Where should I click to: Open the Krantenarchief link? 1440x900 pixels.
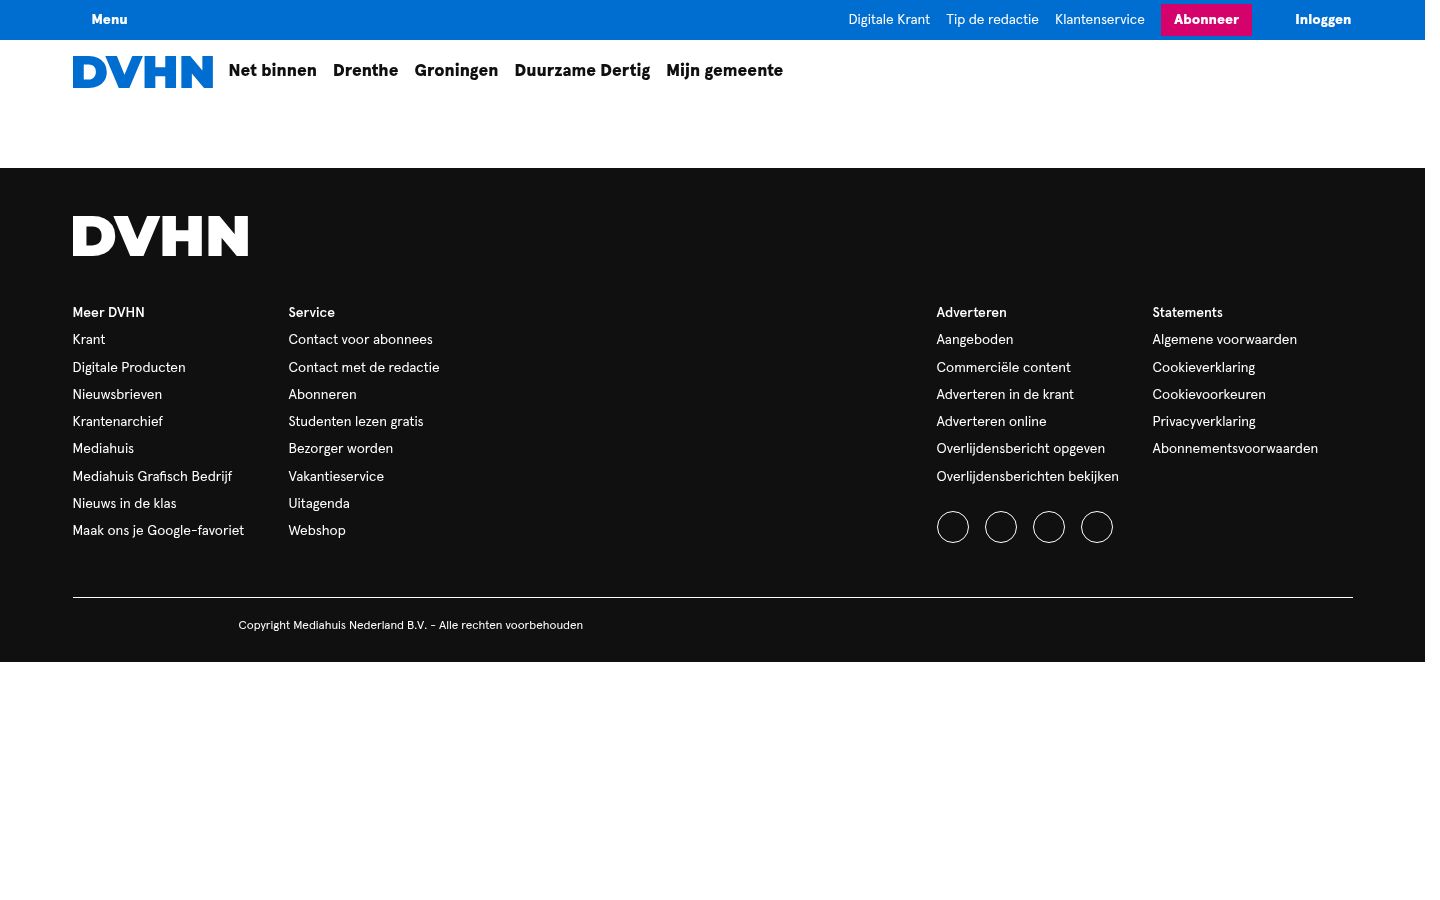click(x=118, y=422)
